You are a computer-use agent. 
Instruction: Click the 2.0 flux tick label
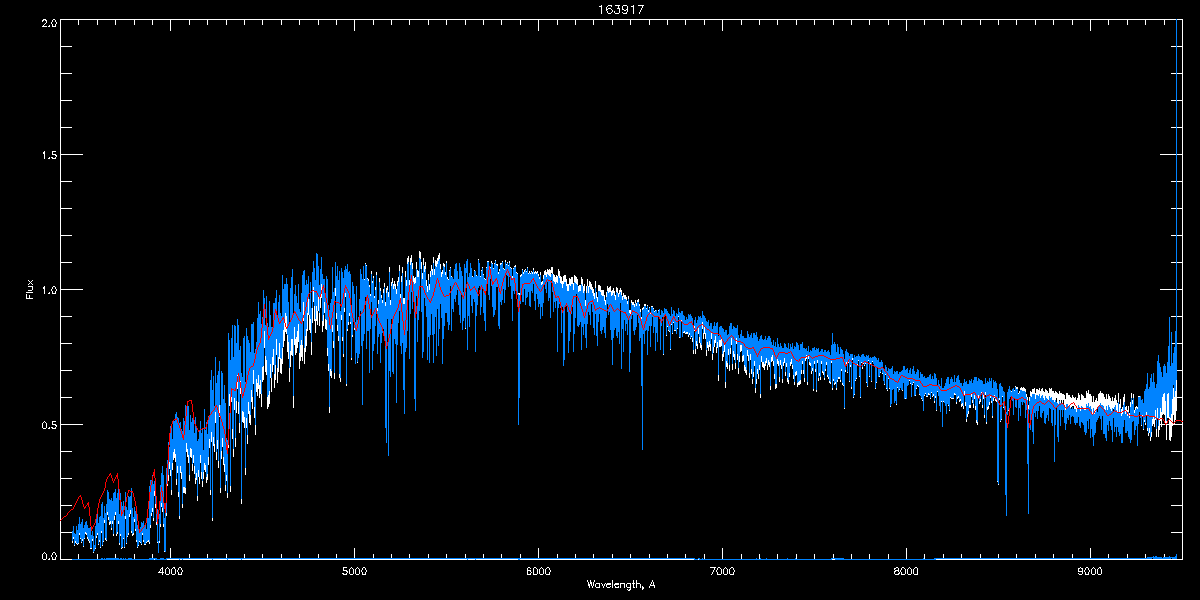pos(48,22)
